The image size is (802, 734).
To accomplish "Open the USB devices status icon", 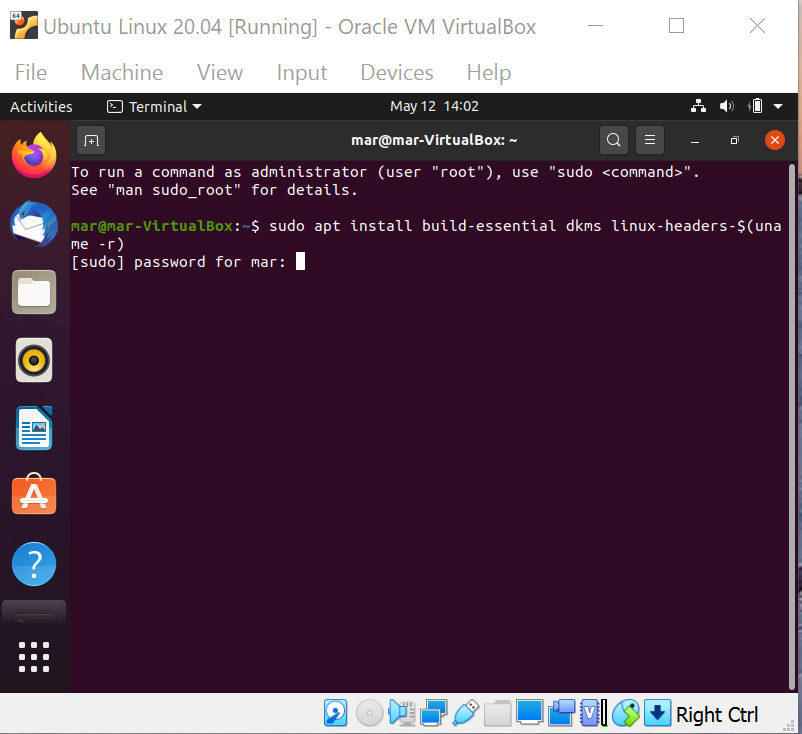I will click(x=466, y=713).
